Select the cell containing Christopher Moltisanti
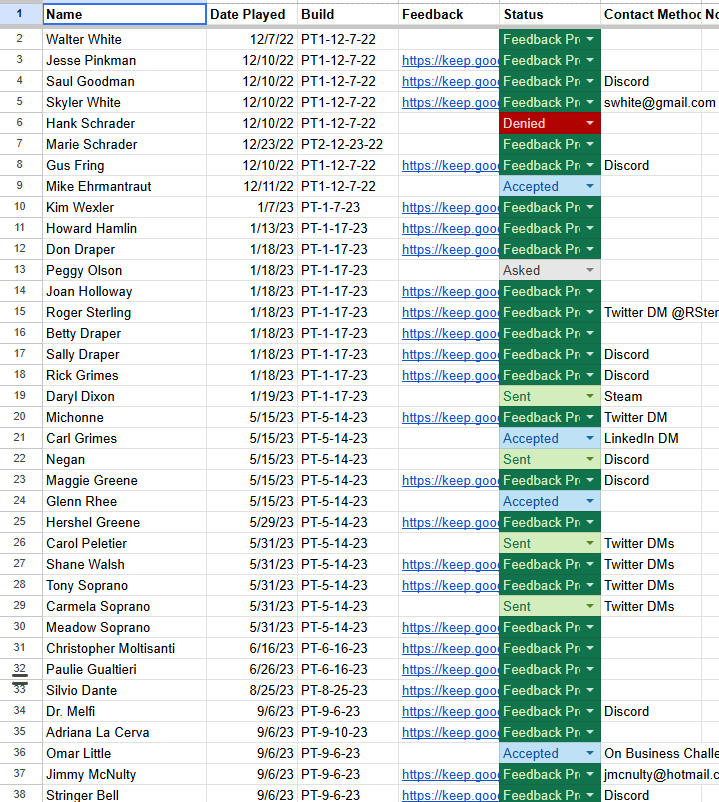 click(125, 648)
